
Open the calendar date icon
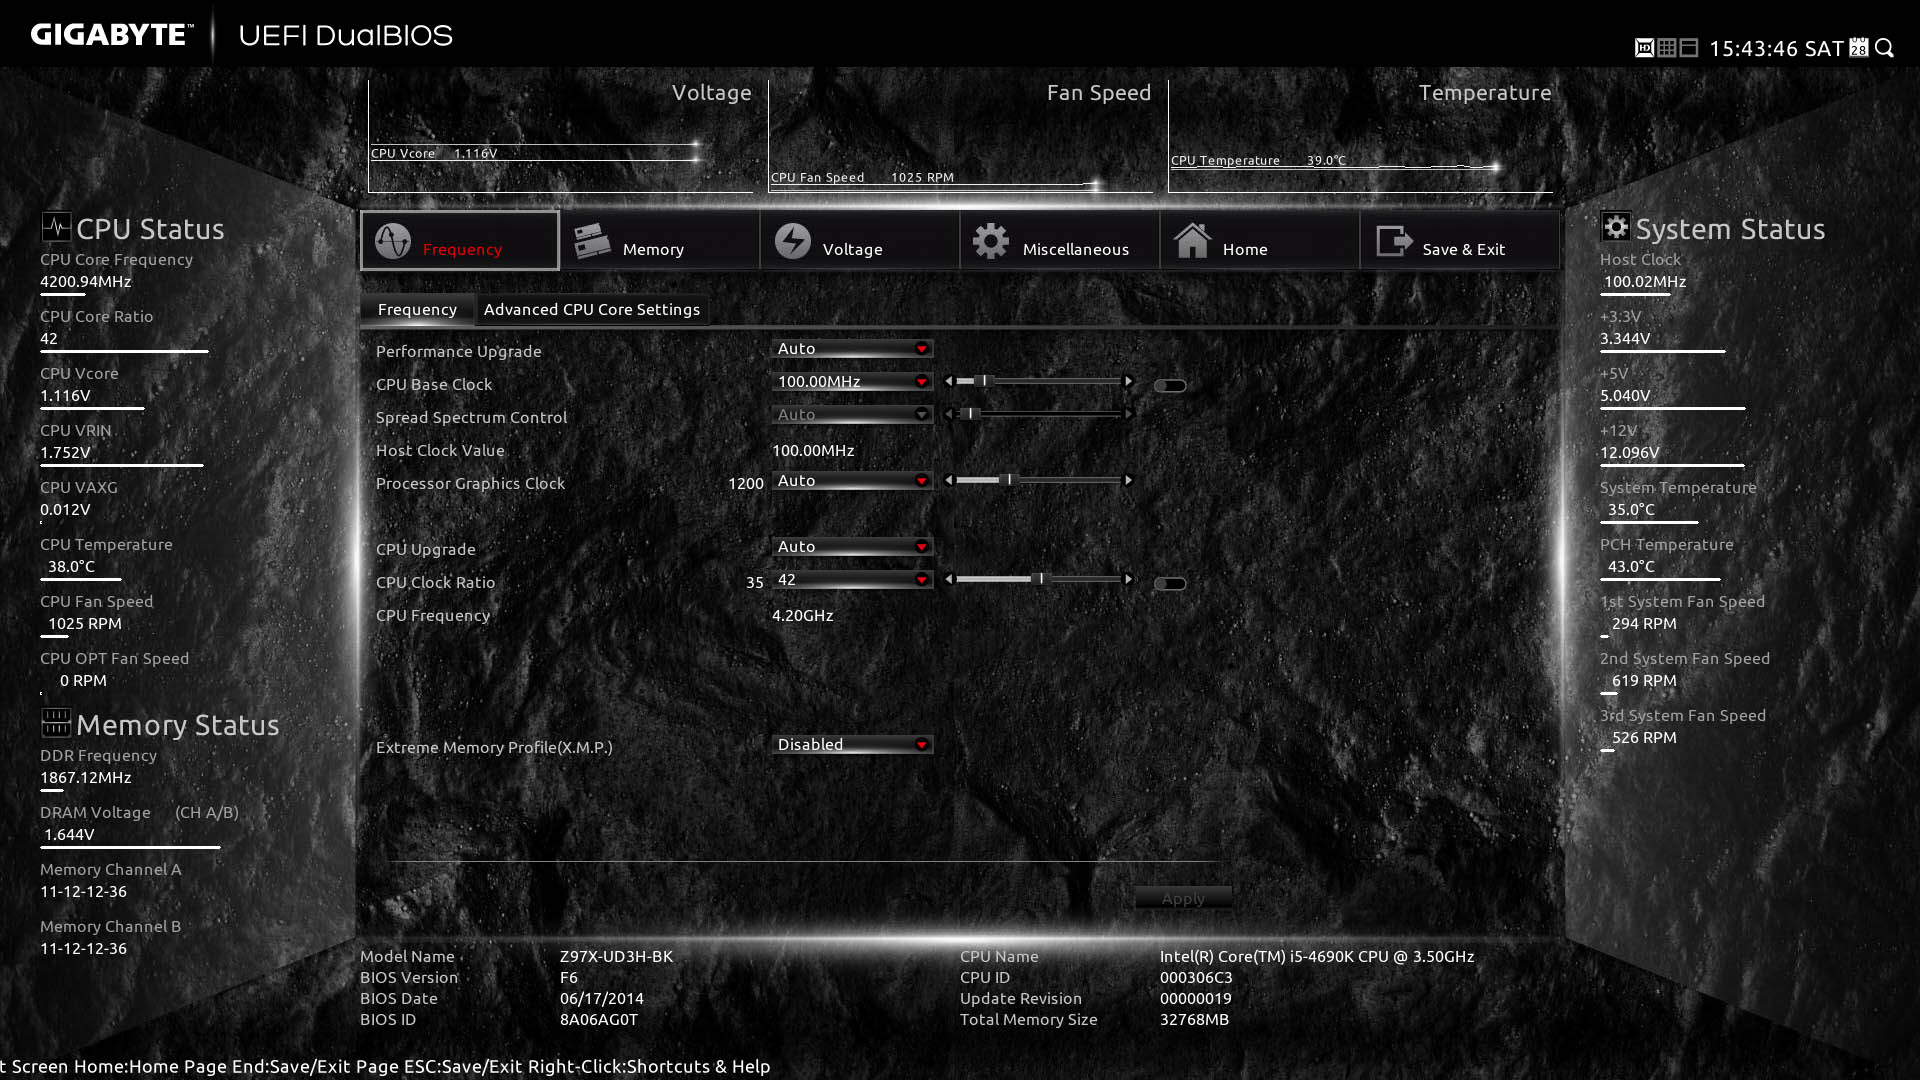pyautogui.click(x=1859, y=48)
